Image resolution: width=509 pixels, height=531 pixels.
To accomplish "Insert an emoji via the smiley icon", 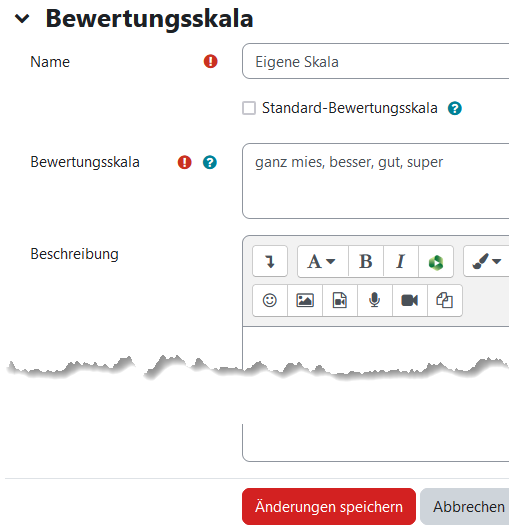I will point(270,301).
